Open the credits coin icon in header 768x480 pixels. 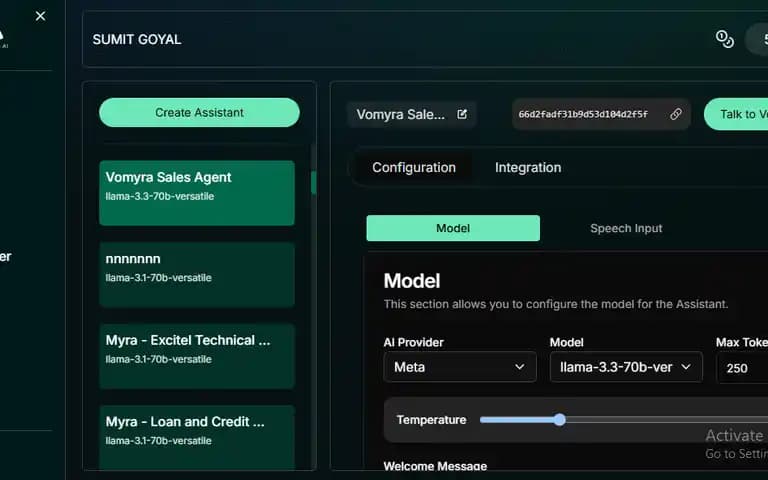click(x=724, y=39)
